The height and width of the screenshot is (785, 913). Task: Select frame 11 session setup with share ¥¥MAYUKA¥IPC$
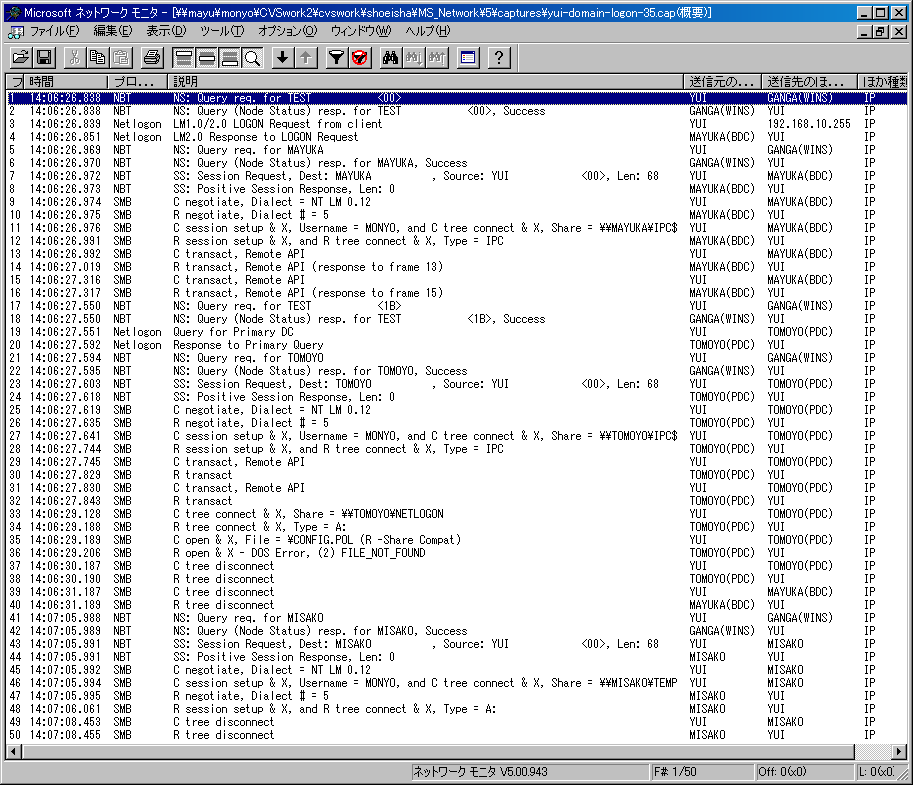coord(456,228)
